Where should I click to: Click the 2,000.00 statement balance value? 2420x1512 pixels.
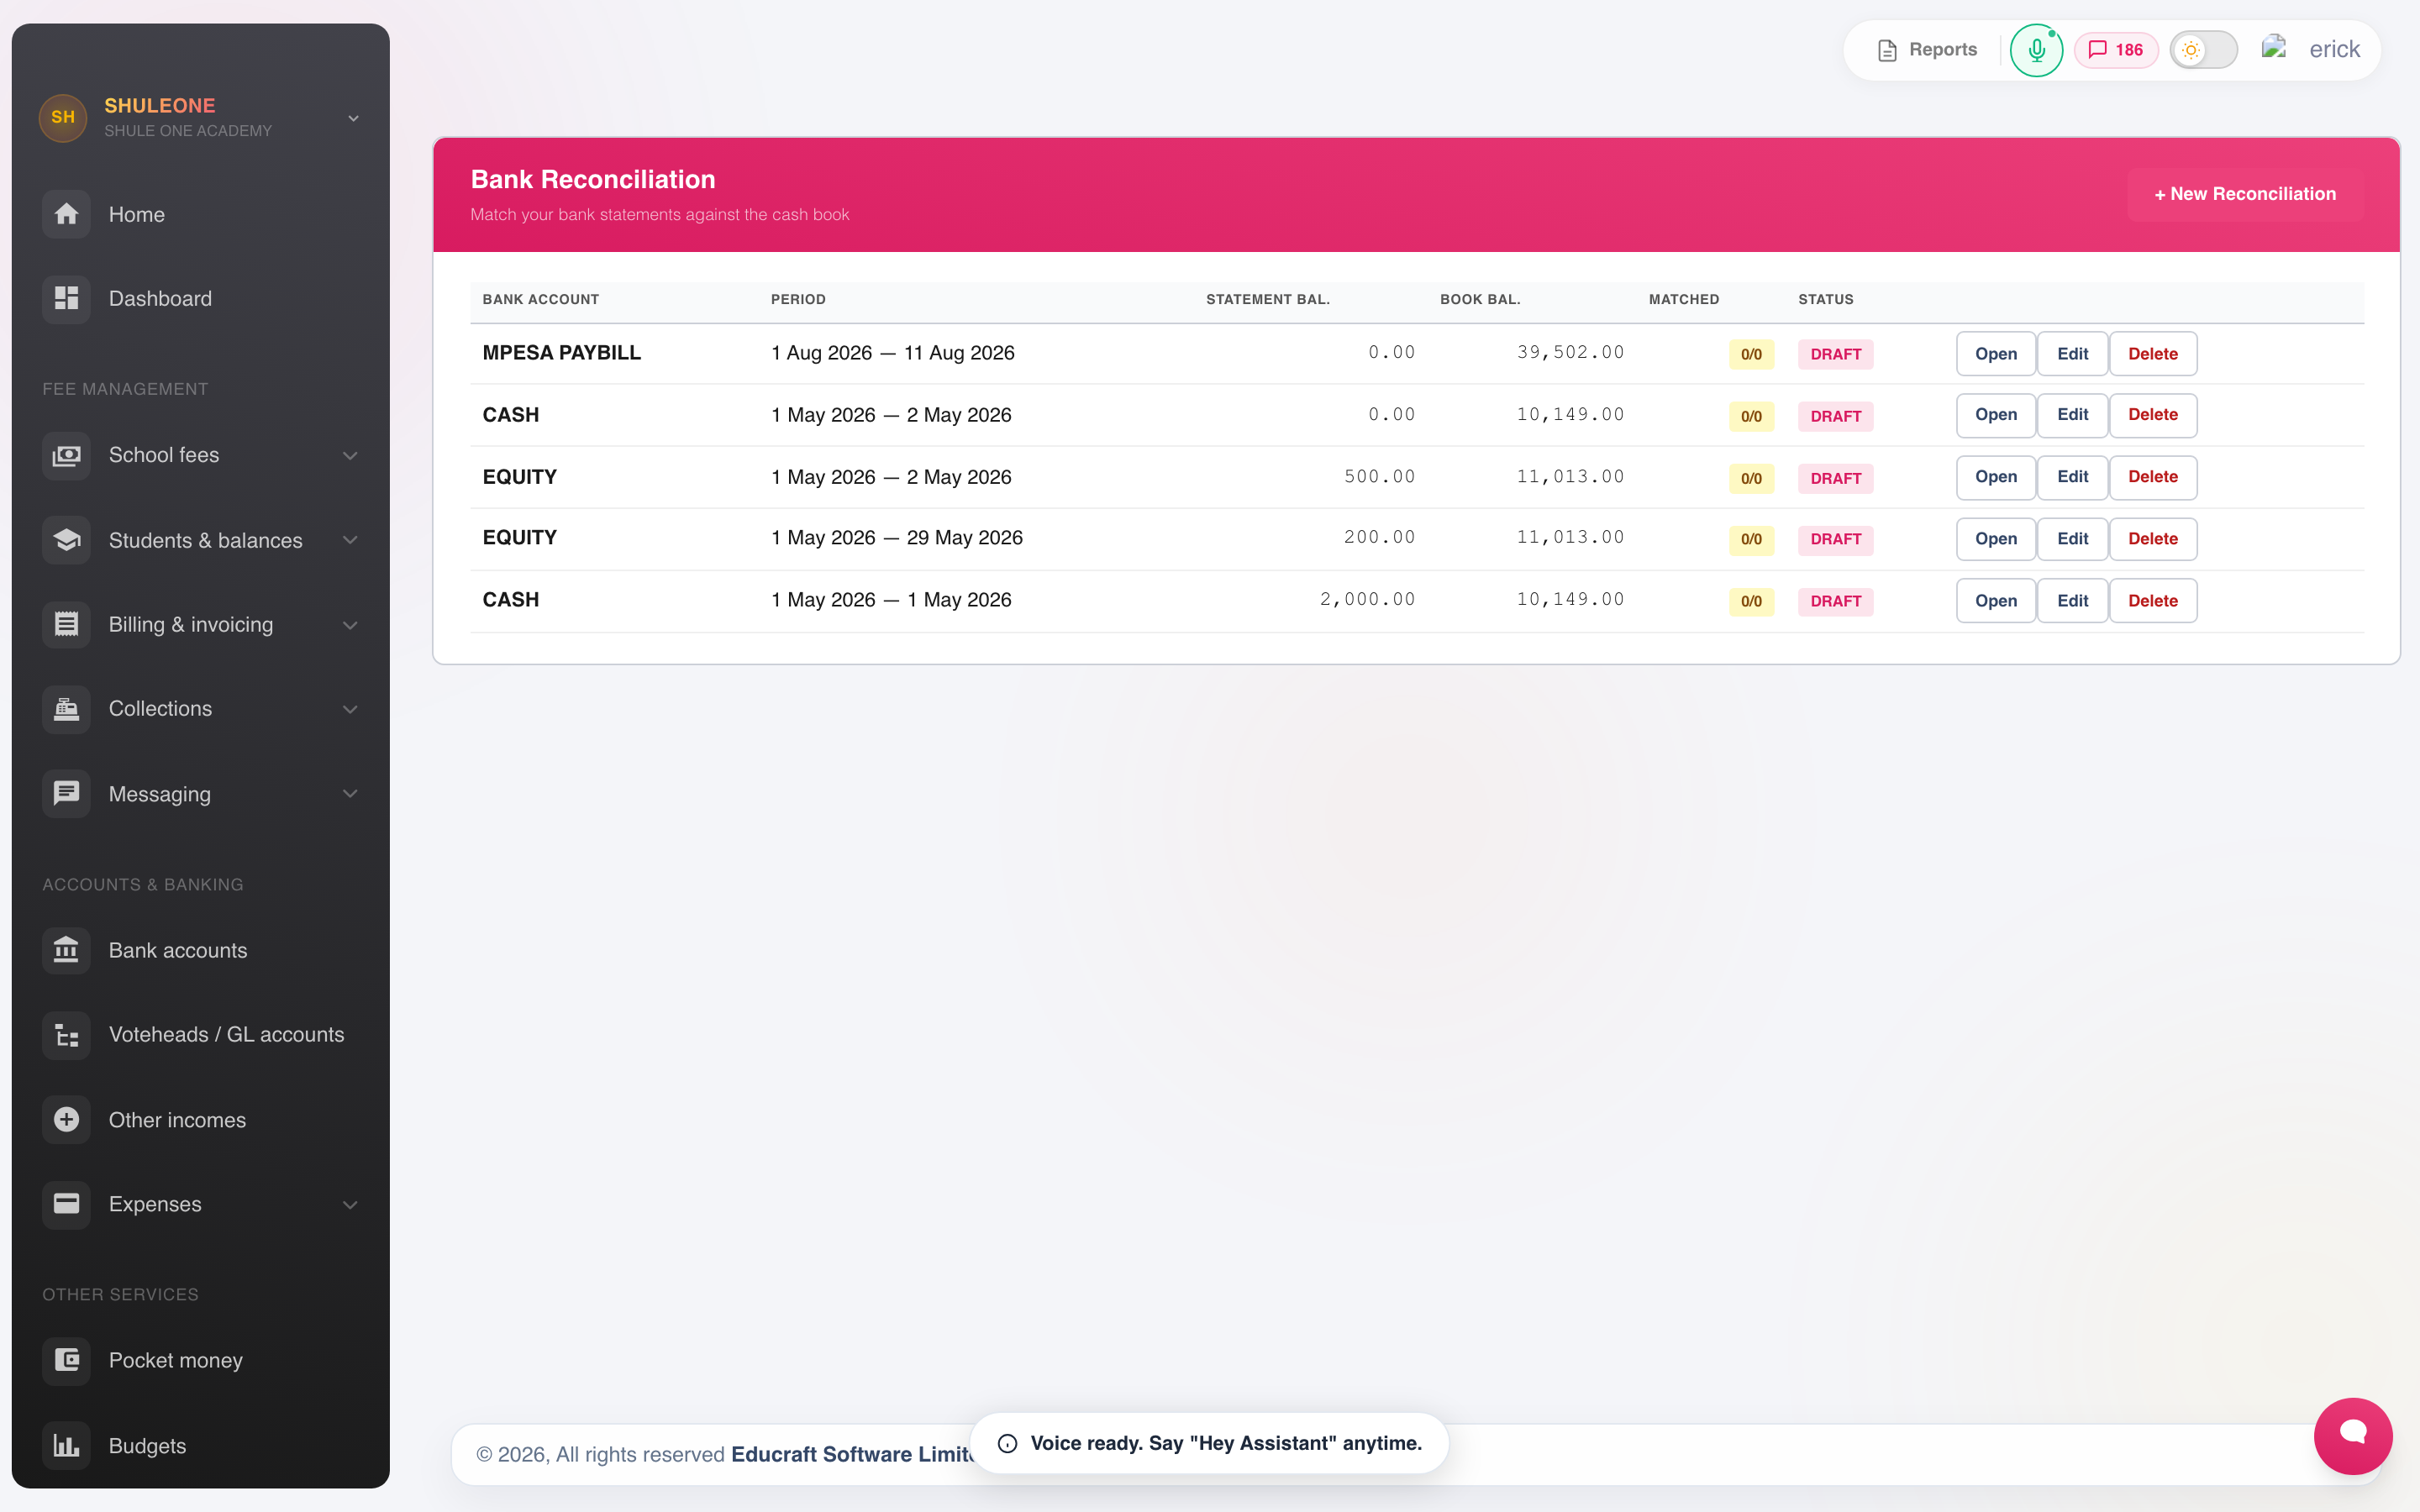pyautogui.click(x=1367, y=599)
